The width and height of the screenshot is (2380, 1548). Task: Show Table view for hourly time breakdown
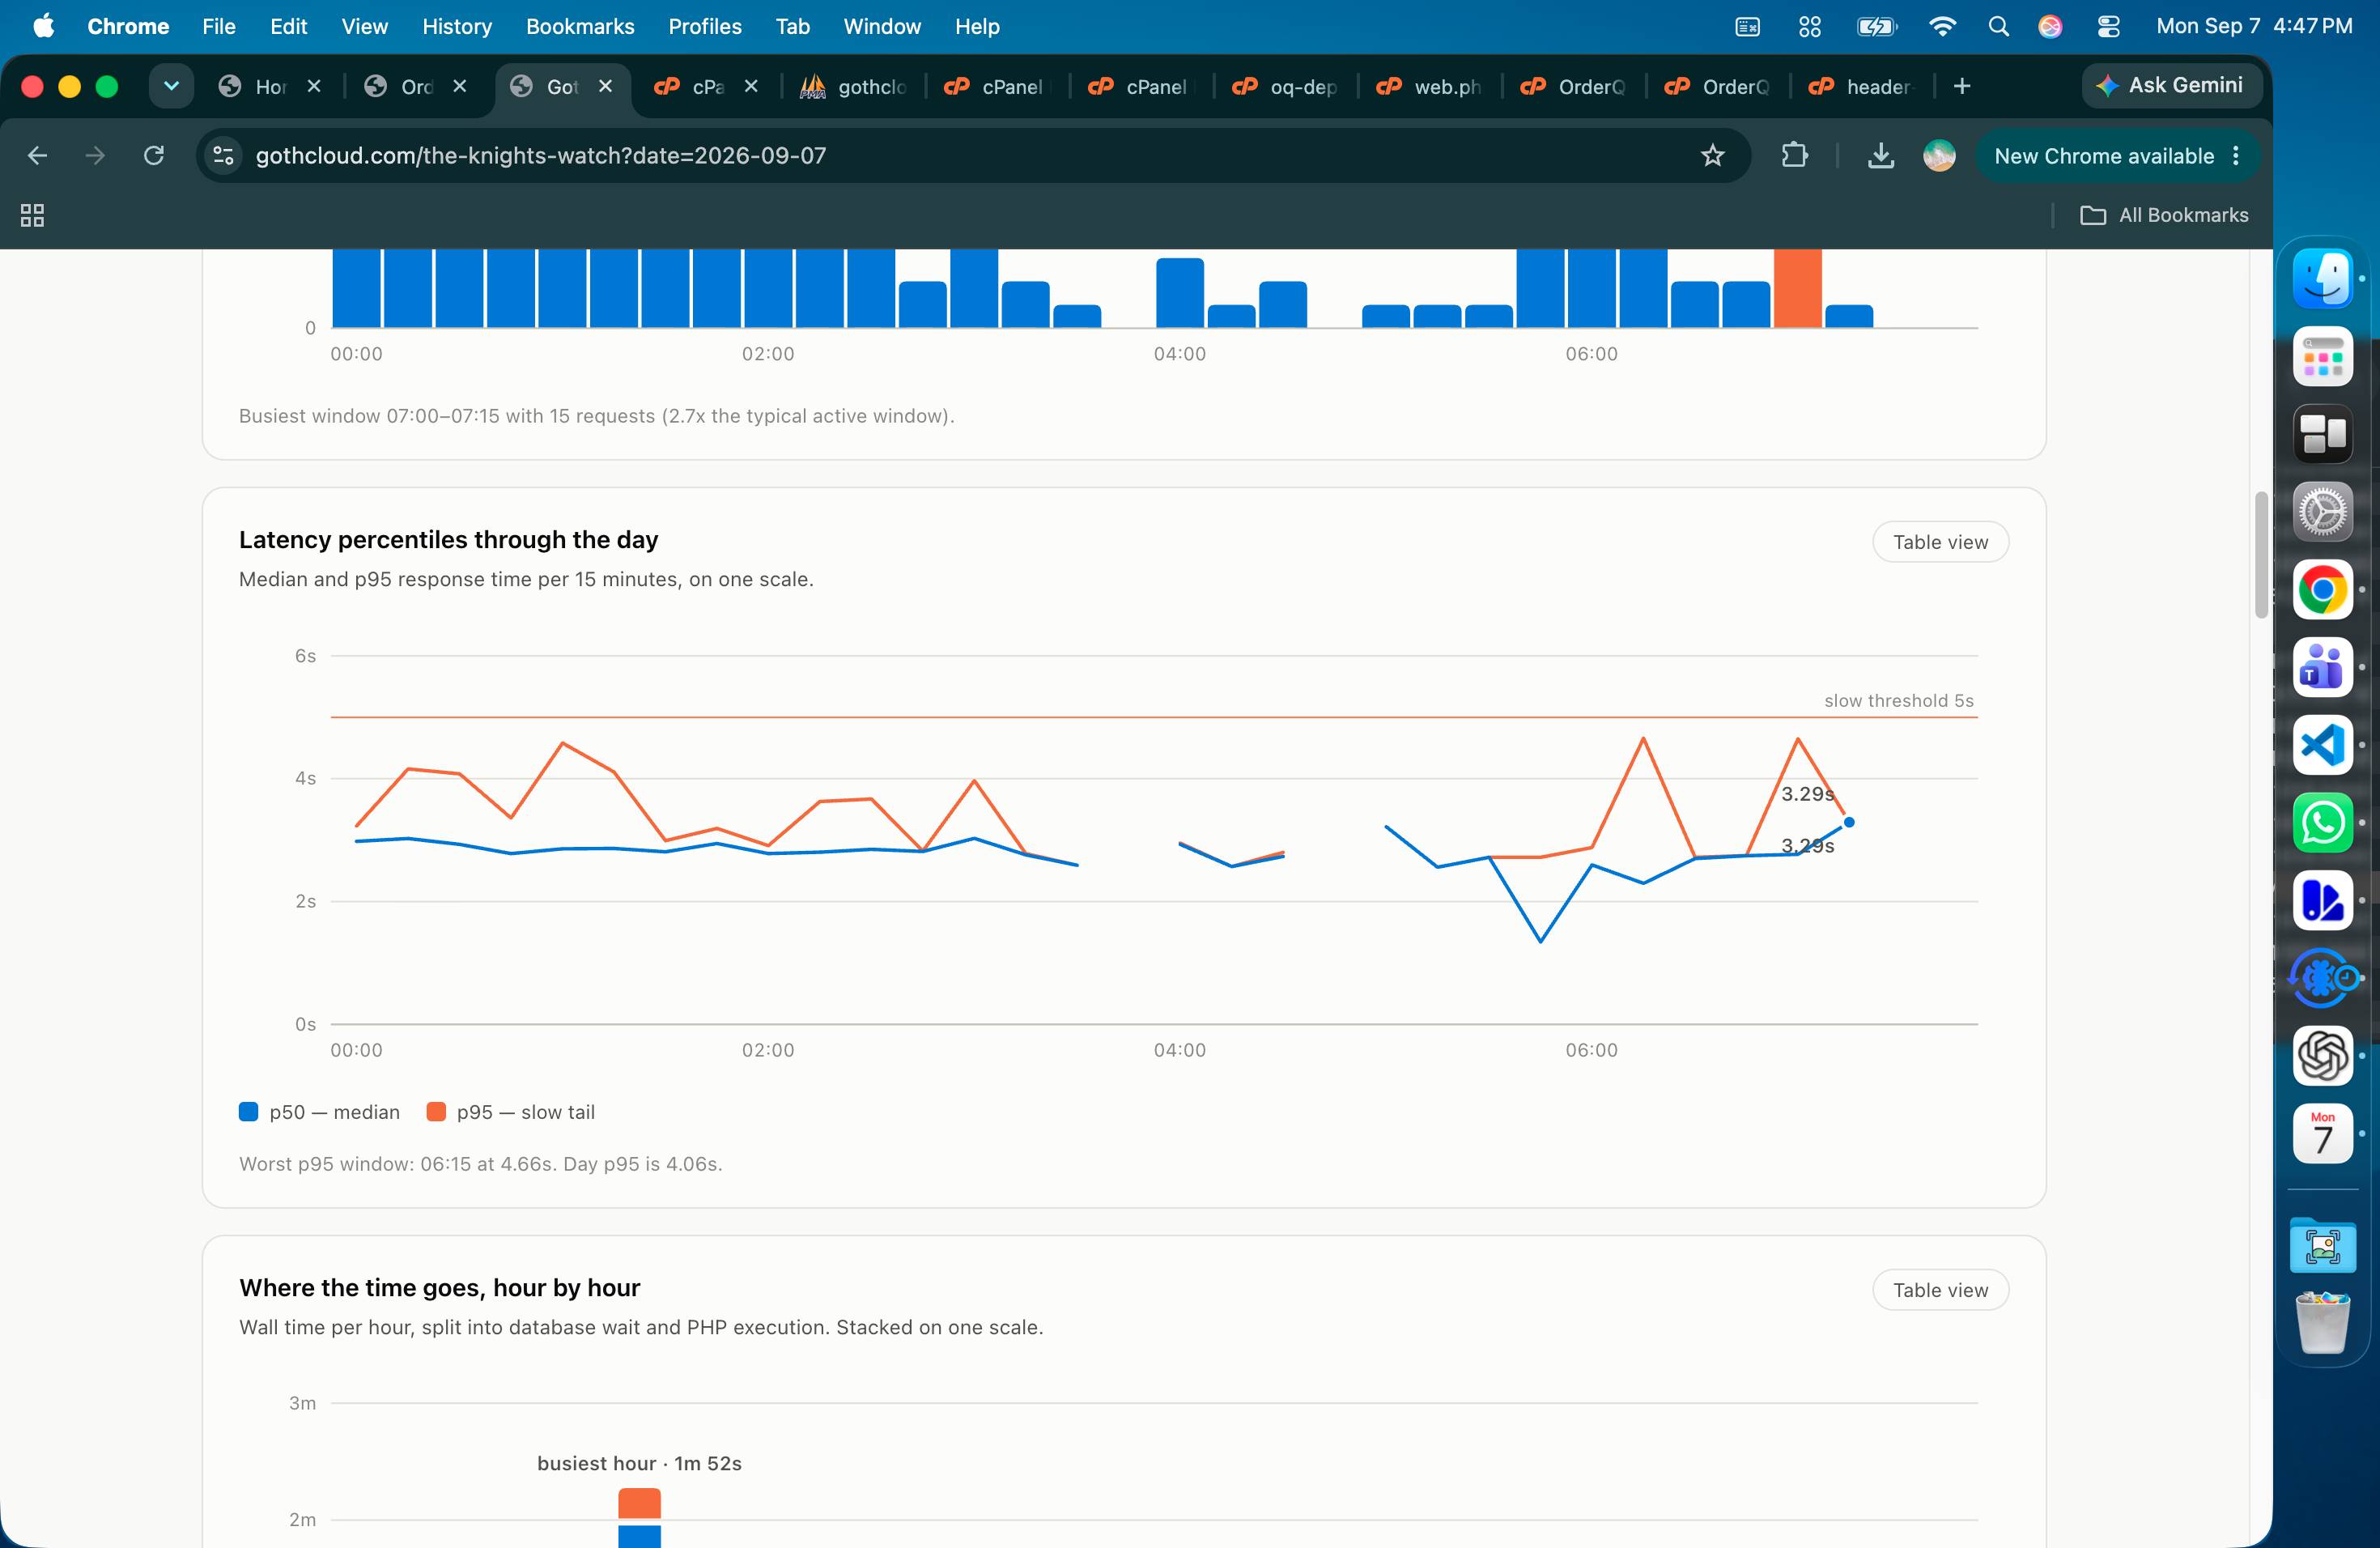1940,1290
